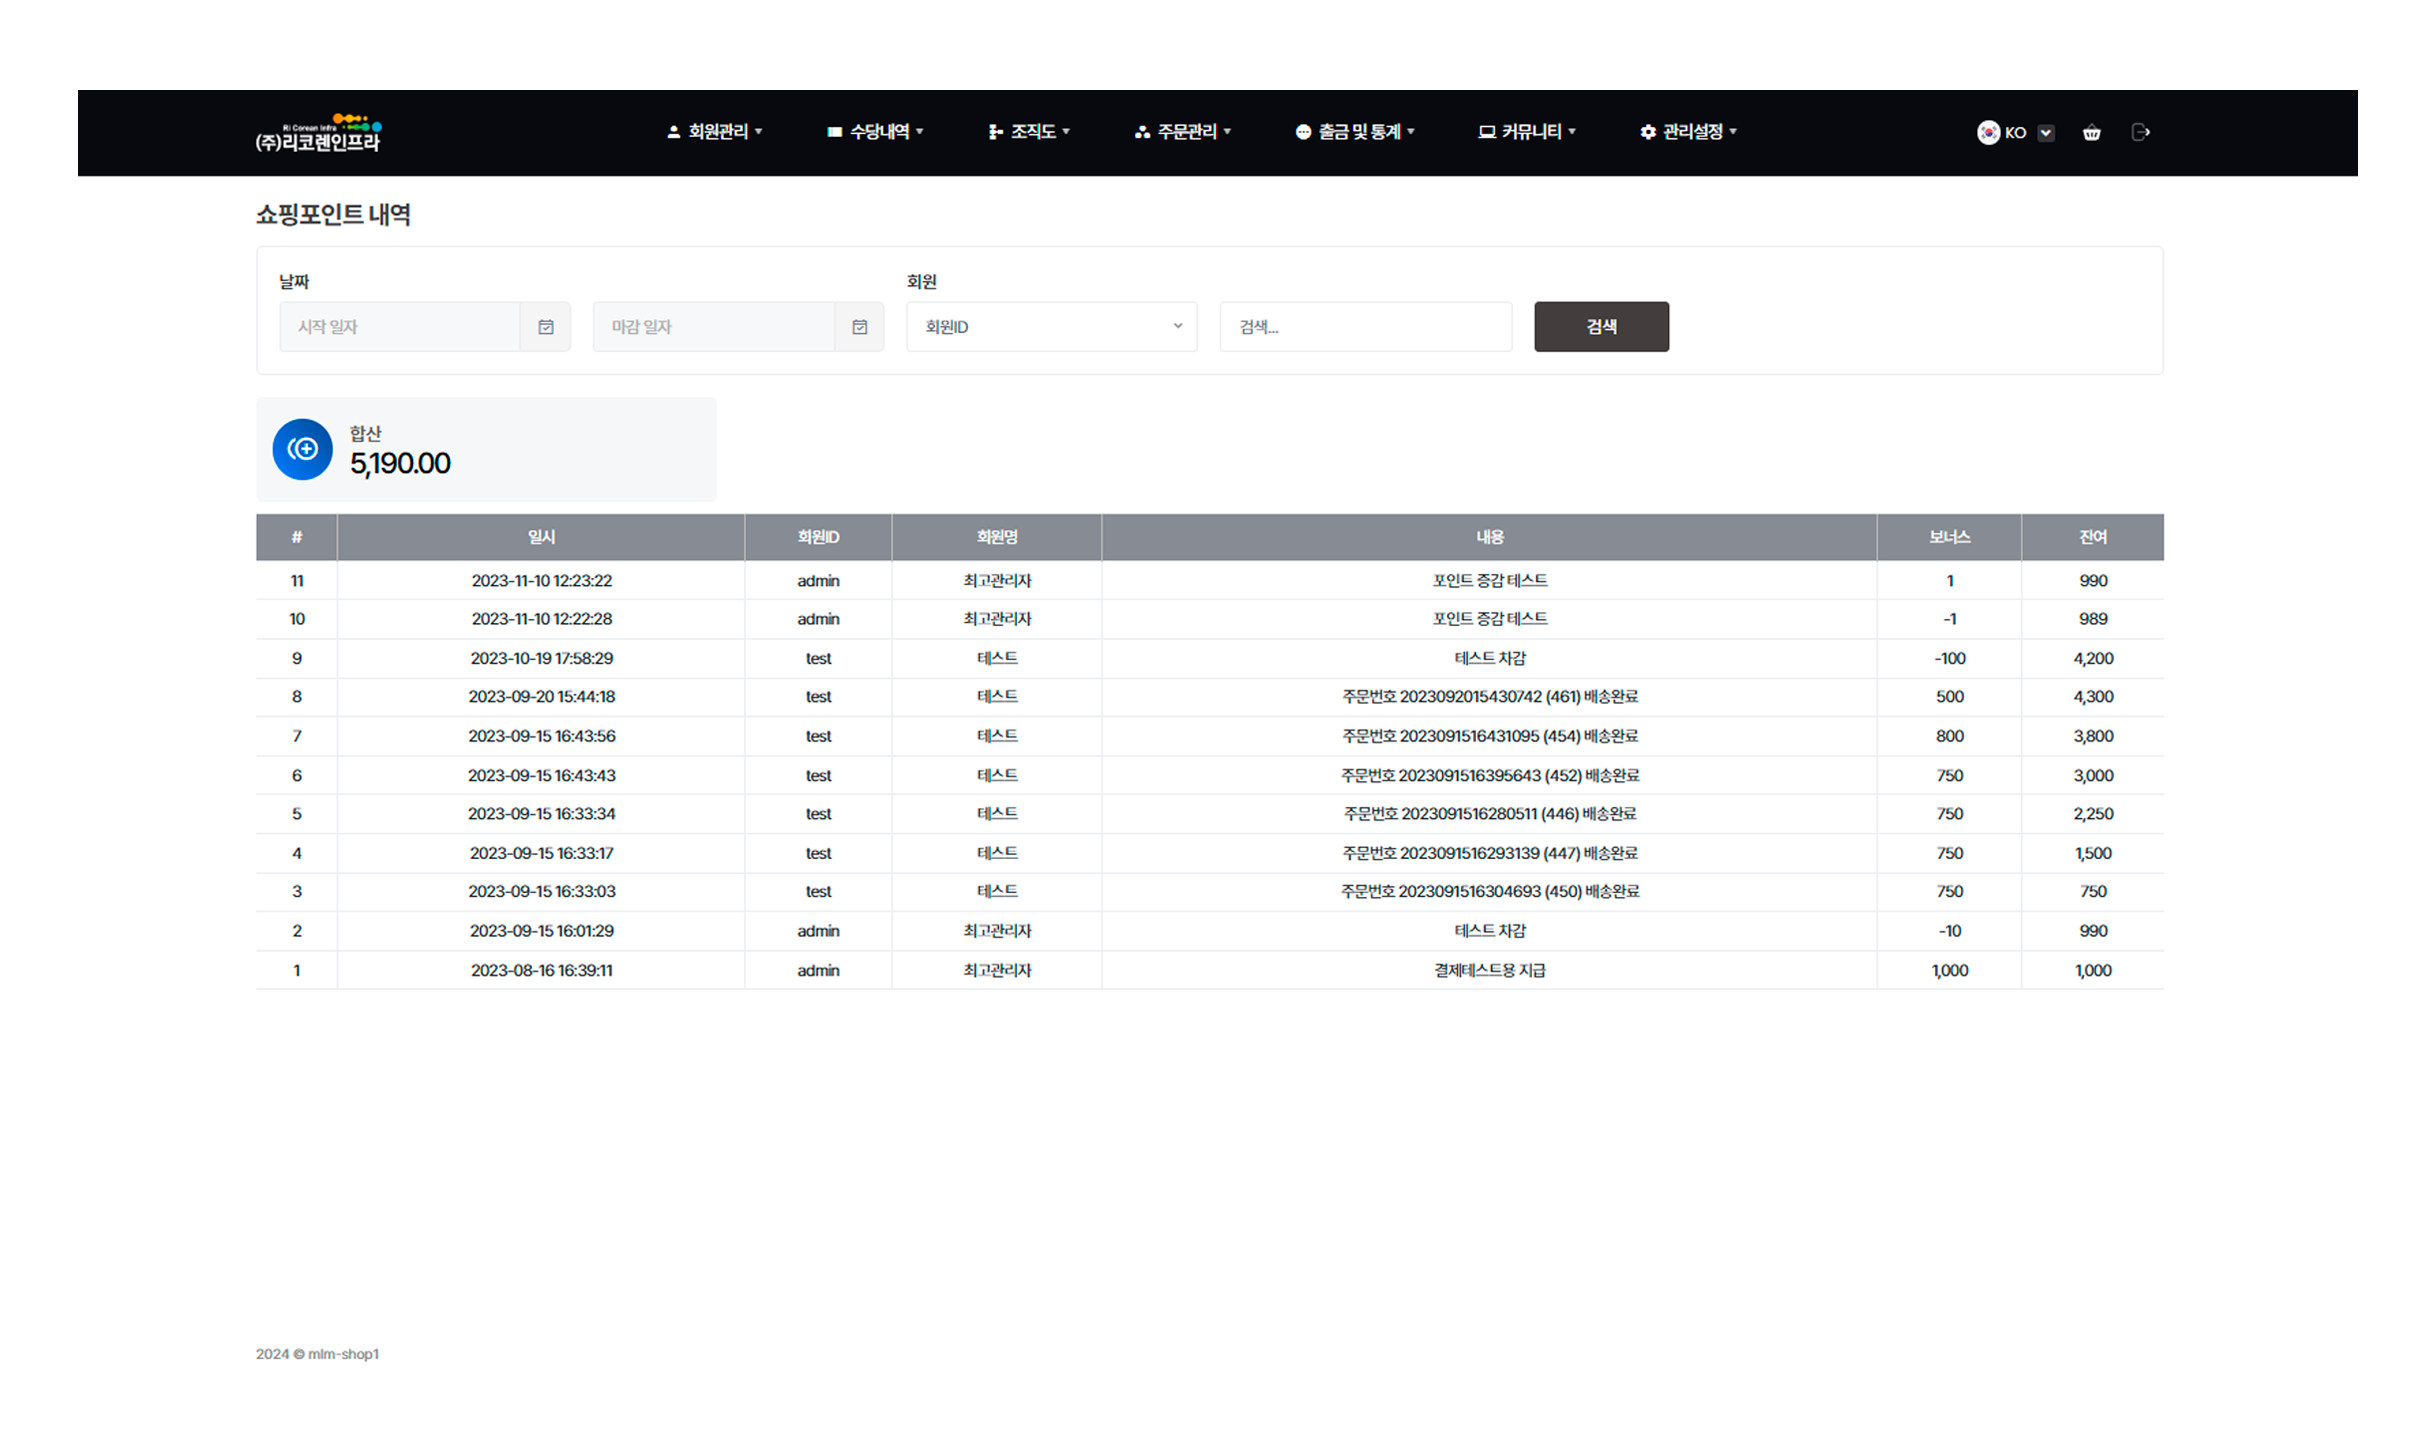
Task: Open the 회원관리 menu
Action: point(715,132)
